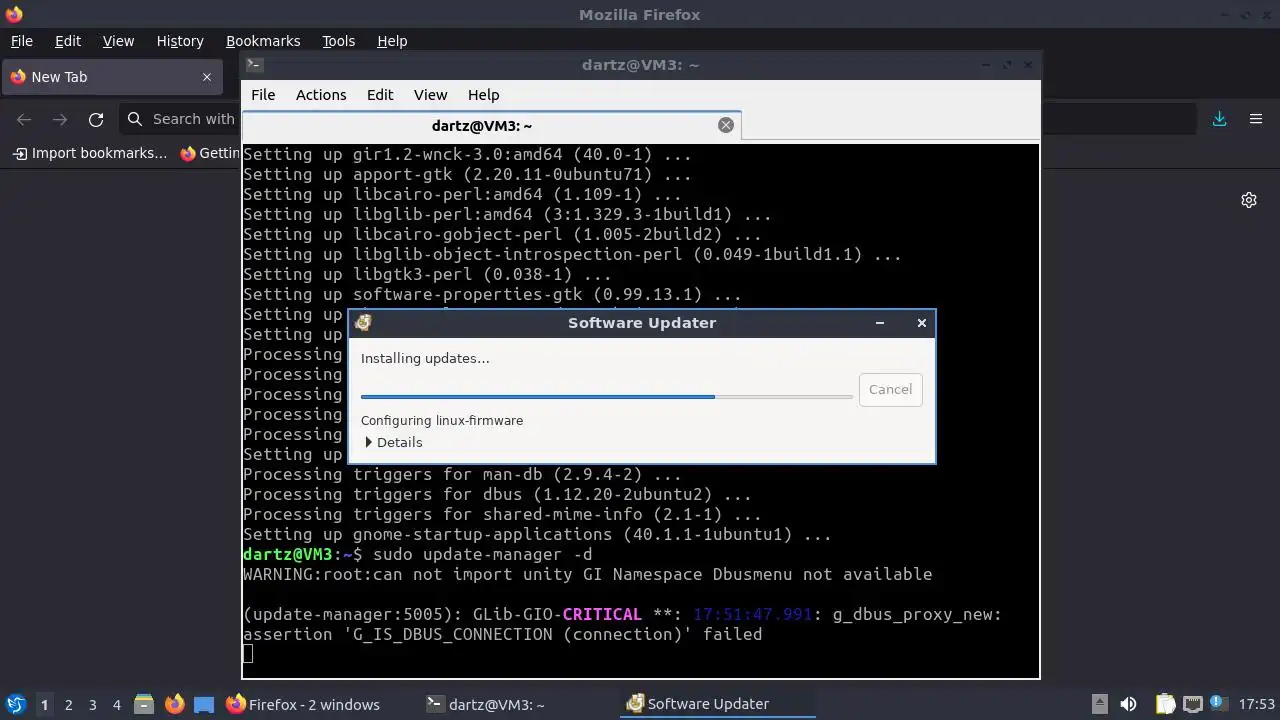Switch to workspace 4 in pager
The width and height of the screenshot is (1280, 720).
[116, 704]
